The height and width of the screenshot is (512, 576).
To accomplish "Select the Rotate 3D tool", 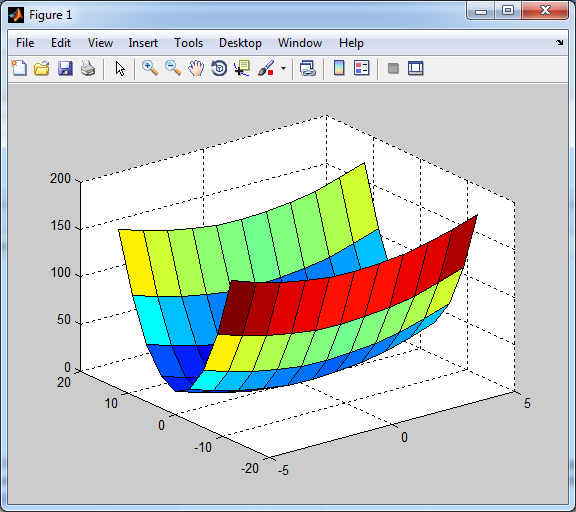I will click(219, 68).
